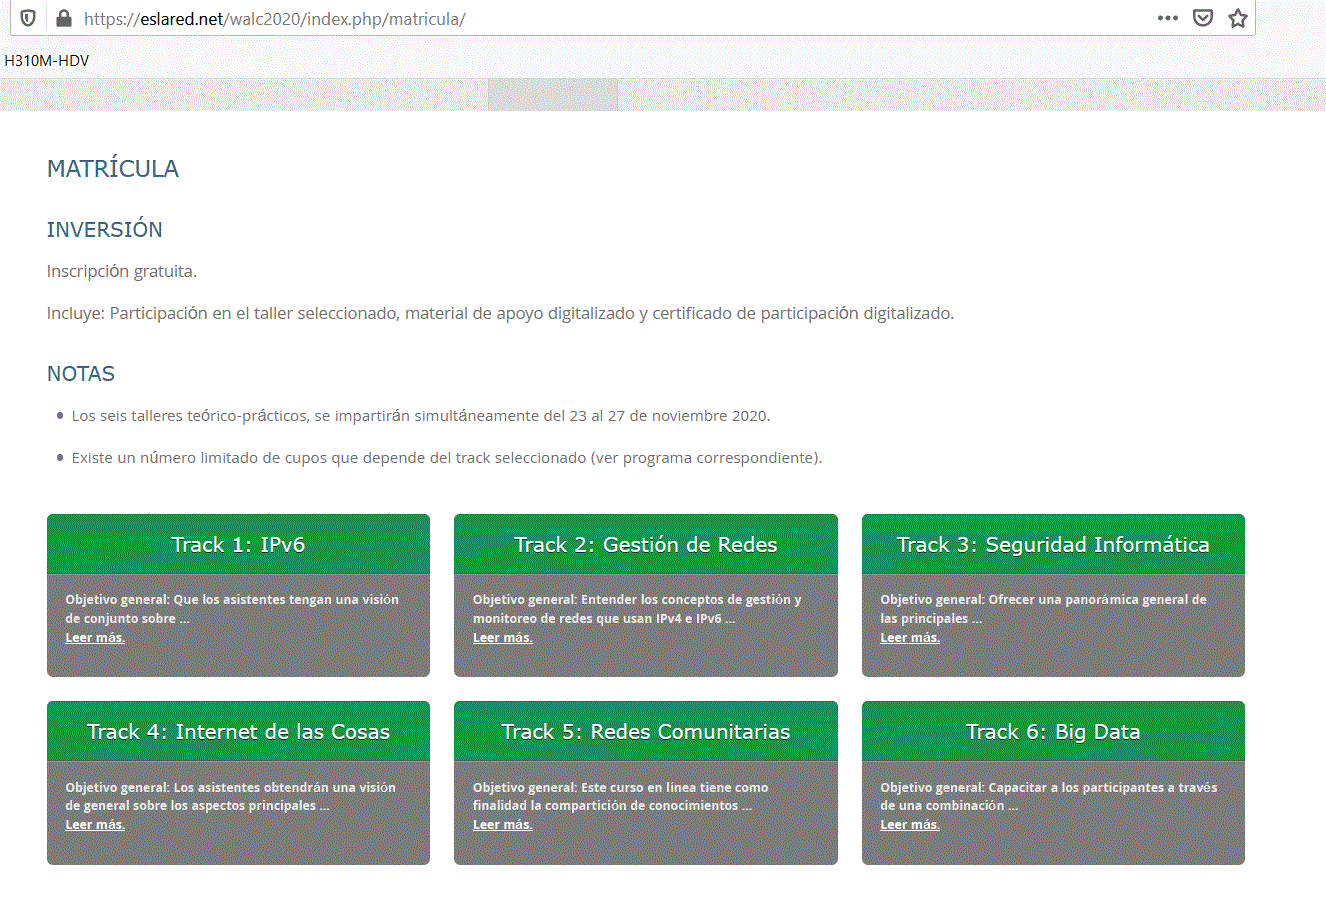Click the Track 6 objetivo general description
1326x899 pixels.
click(1049, 796)
